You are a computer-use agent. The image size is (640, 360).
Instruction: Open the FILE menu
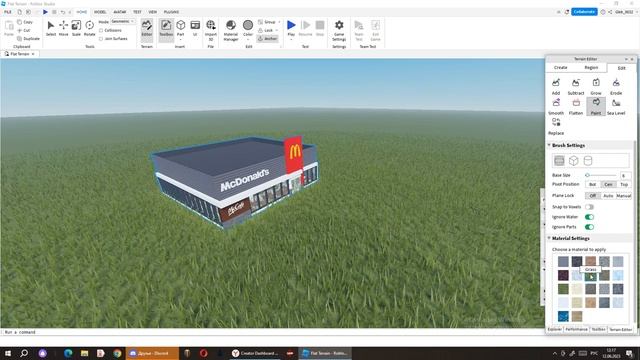pos(8,12)
